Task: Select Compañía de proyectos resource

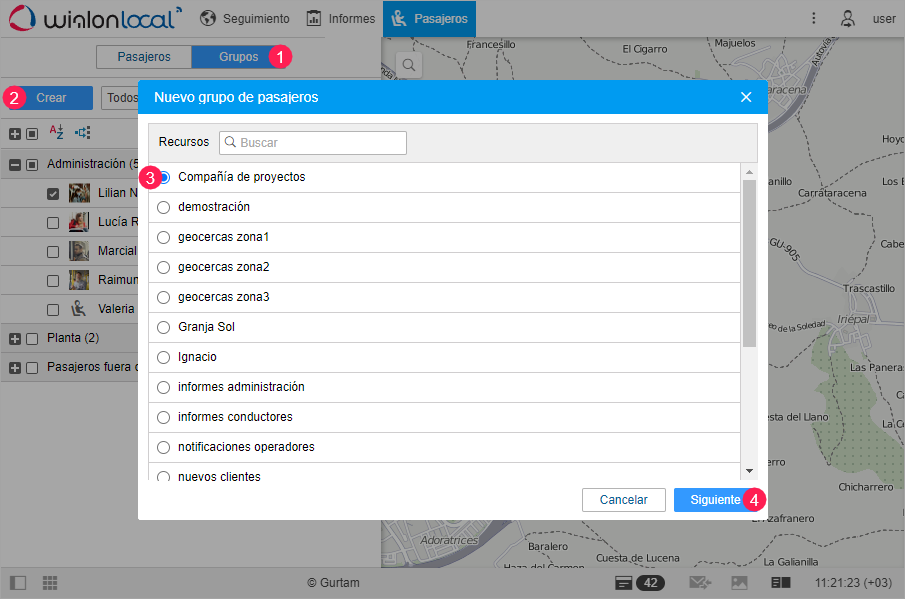Action: click(164, 177)
